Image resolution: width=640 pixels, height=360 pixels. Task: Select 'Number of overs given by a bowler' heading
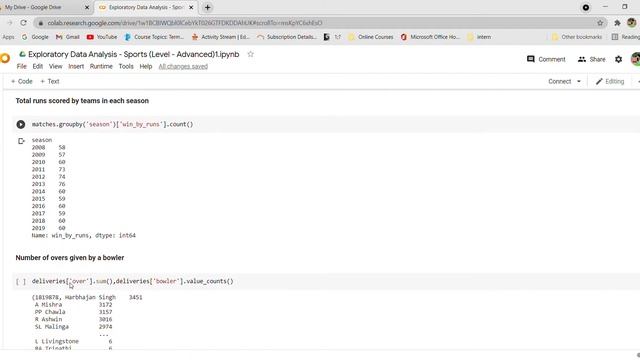(x=70, y=258)
